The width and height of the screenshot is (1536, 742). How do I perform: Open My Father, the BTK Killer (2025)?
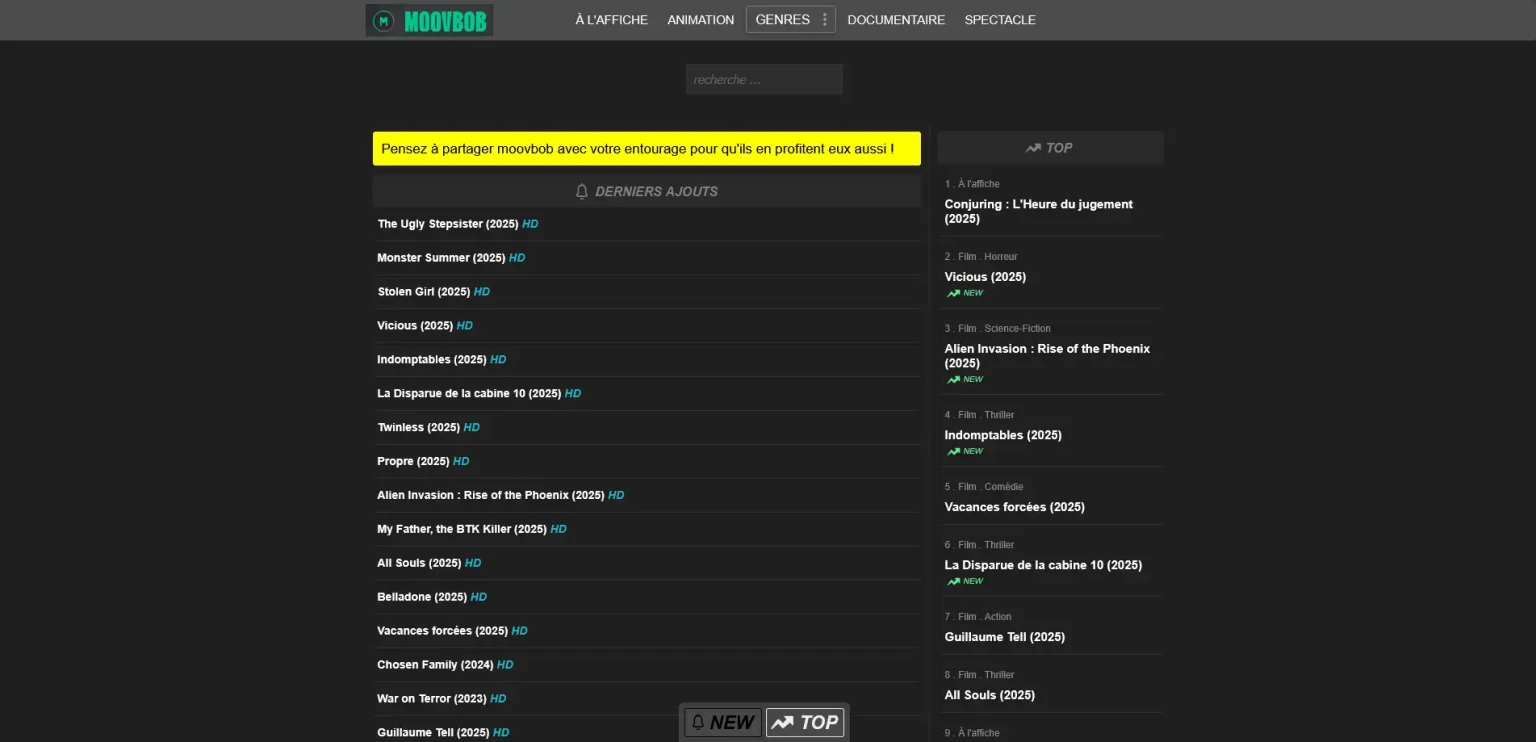point(462,530)
